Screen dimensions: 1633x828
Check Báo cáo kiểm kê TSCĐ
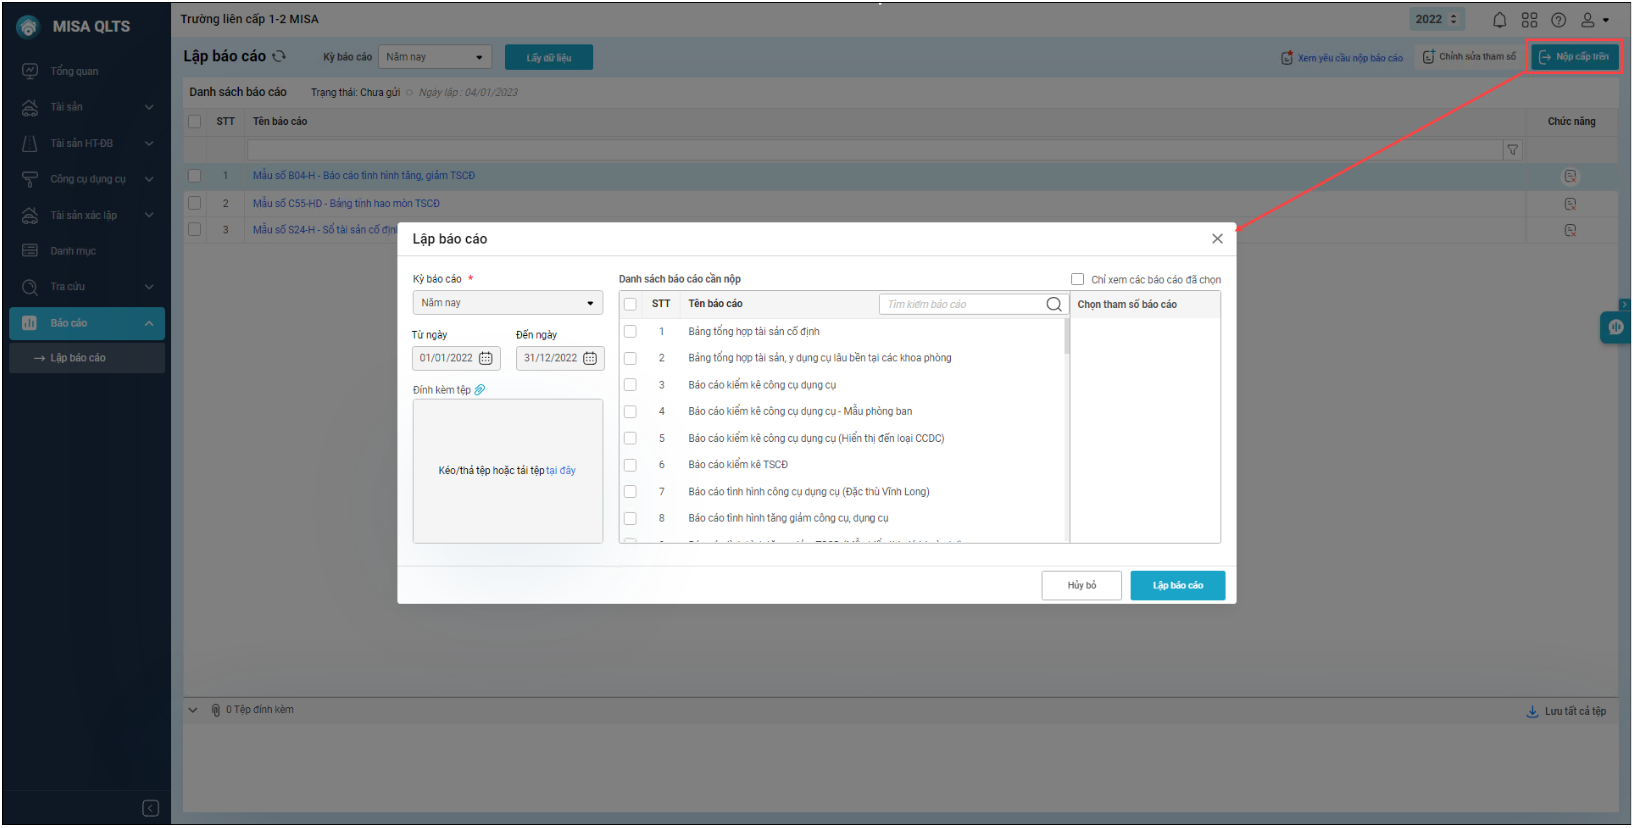pyautogui.click(x=630, y=465)
